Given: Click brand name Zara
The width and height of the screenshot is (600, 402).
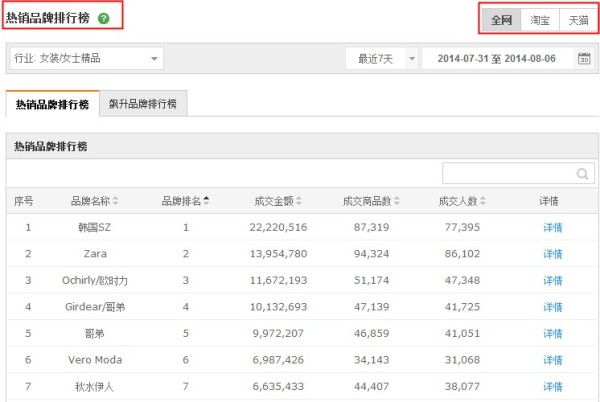Looking at the screenshot, I should pyautogui.click(x=95, y=254).
